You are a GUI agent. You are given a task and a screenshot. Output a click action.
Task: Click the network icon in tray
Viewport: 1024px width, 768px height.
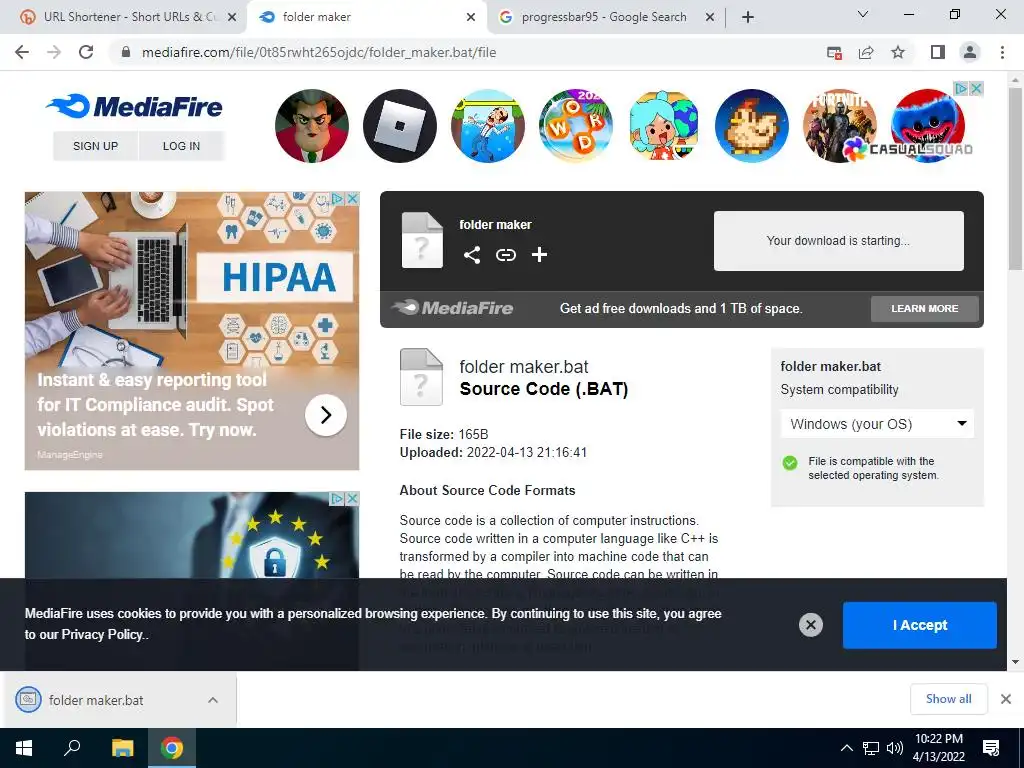(871, 748)
